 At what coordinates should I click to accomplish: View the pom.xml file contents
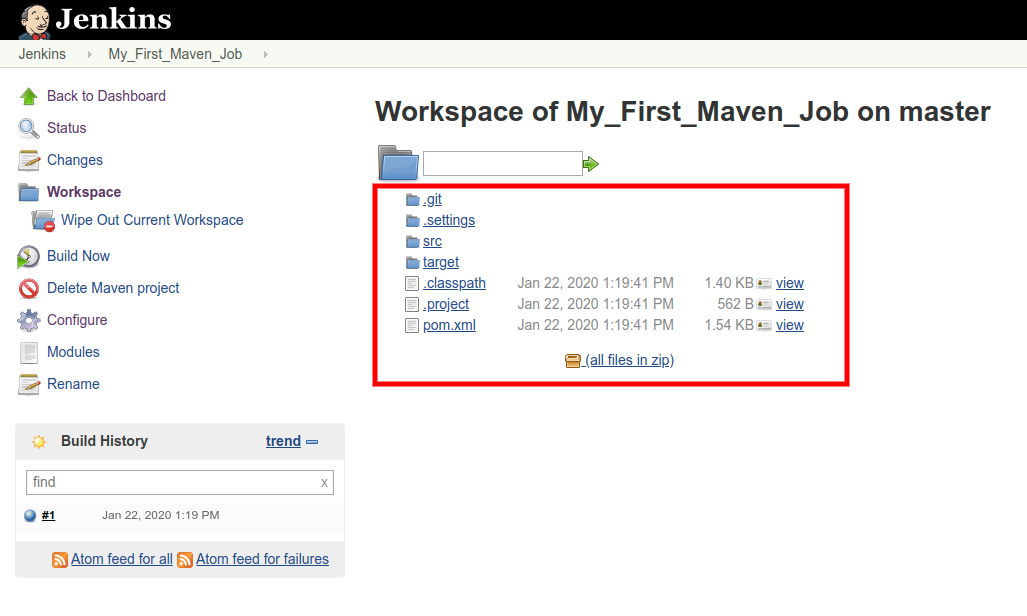tap(790, 326)
